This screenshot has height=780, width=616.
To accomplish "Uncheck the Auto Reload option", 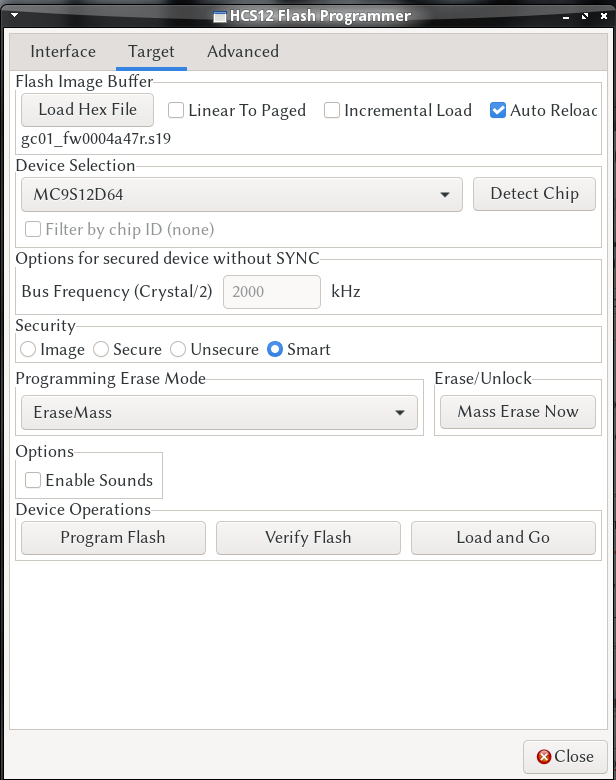I will coord(498,111).
